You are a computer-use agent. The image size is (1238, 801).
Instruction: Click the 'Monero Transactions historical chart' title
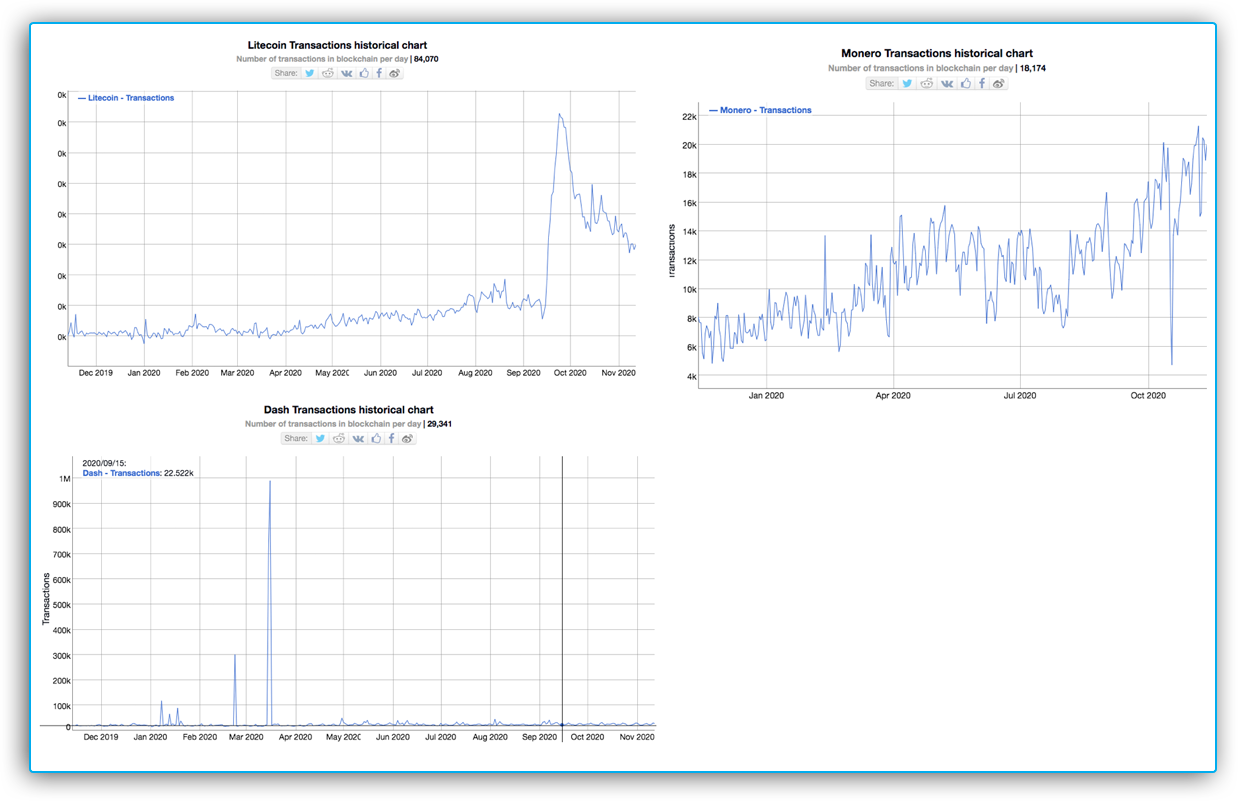pyautogui.click(x=937, y=53)
